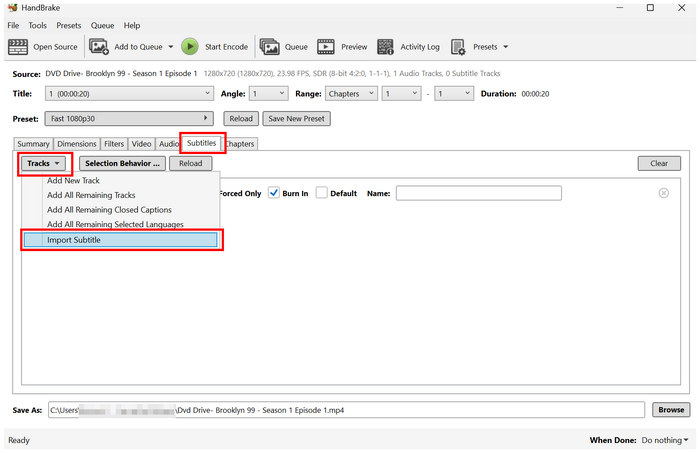700x453 pixels.
Task: Select Import Subtitle menu item
Action: click(x=121, y=240)
